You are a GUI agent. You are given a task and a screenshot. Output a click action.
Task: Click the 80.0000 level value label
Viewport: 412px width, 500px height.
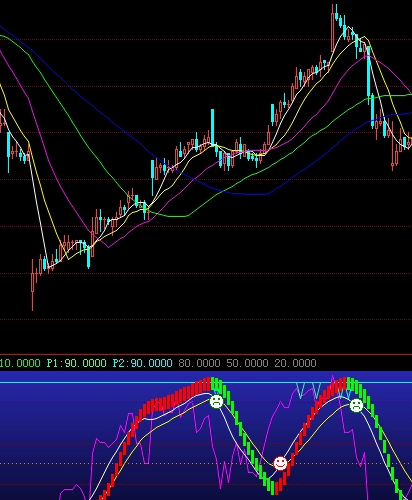click(x=199, y=363)
